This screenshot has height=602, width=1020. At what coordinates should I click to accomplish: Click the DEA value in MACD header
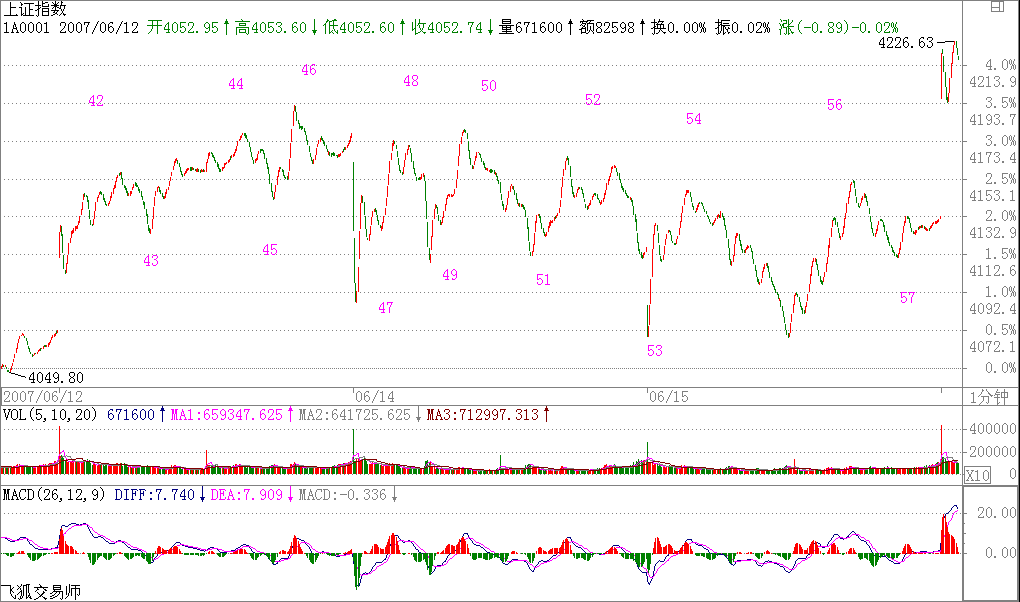coord(247,494)
